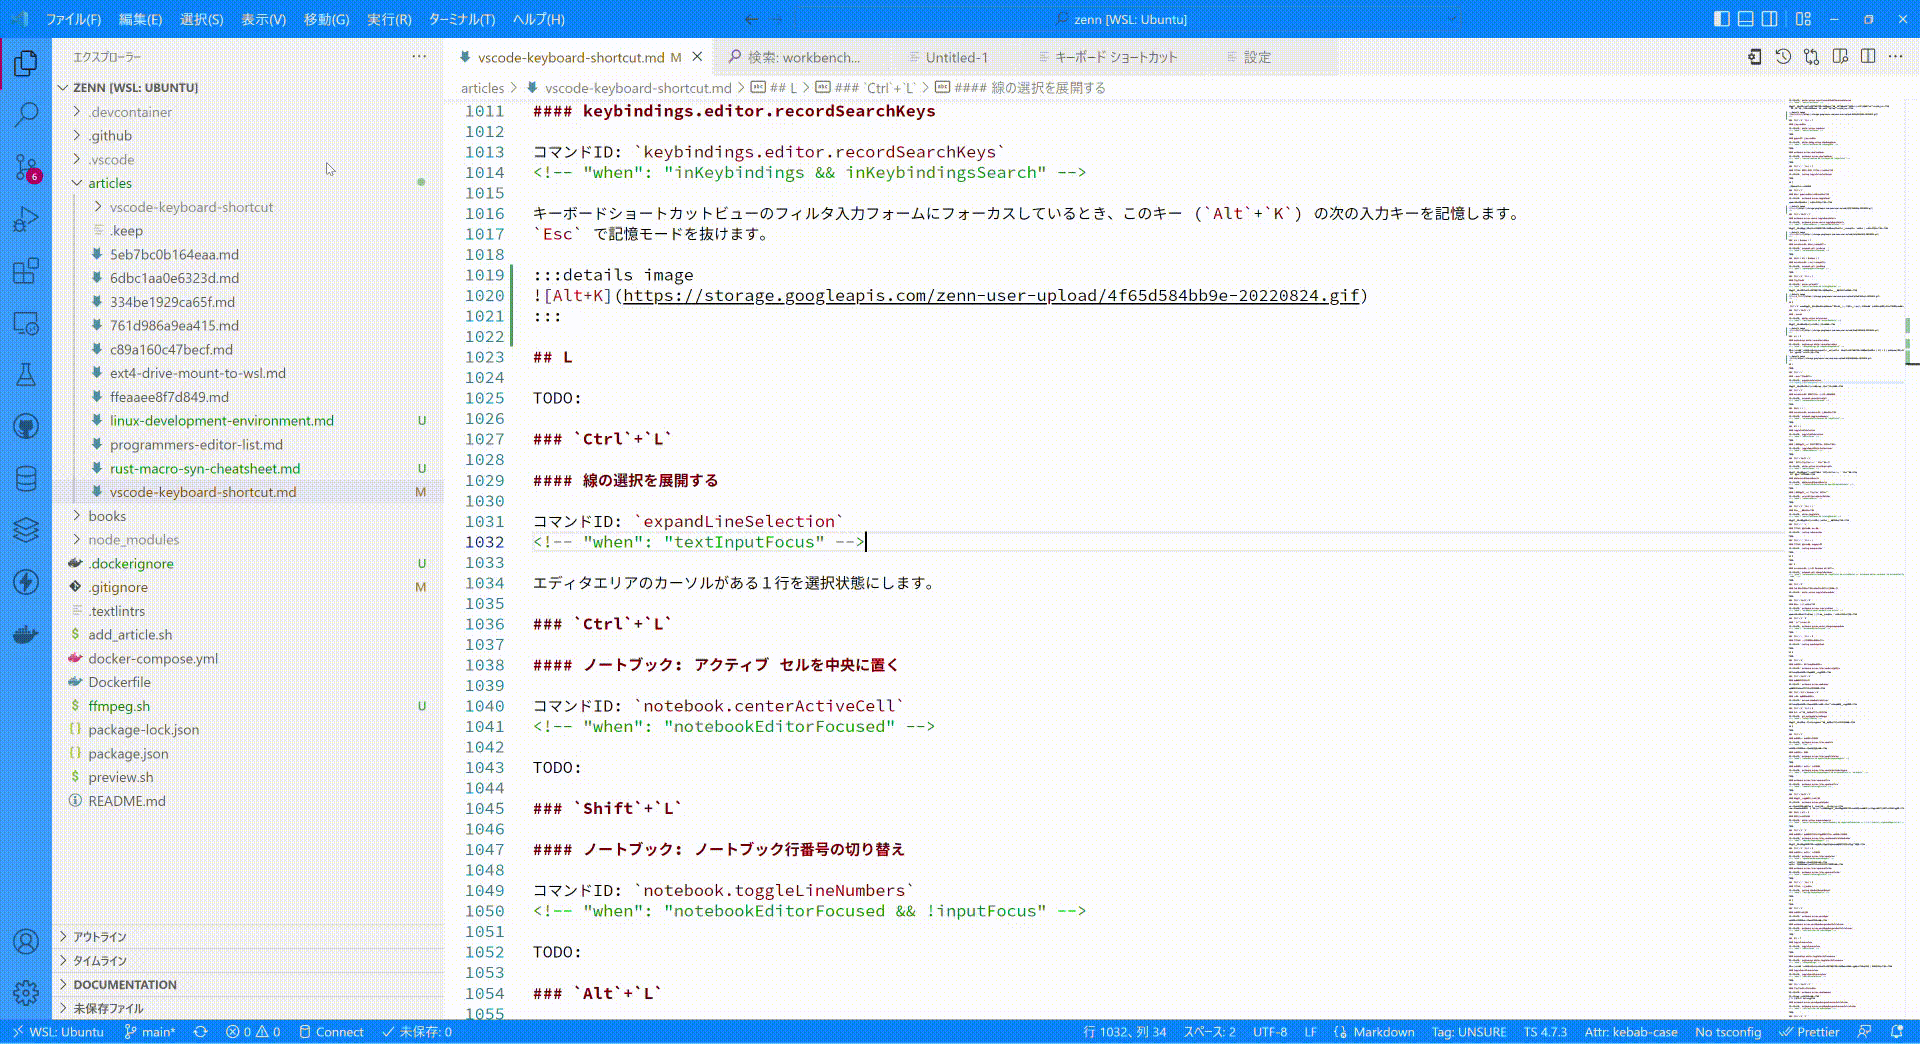
Task: Open Source Control view with badge
Action: tap(26, 167)
